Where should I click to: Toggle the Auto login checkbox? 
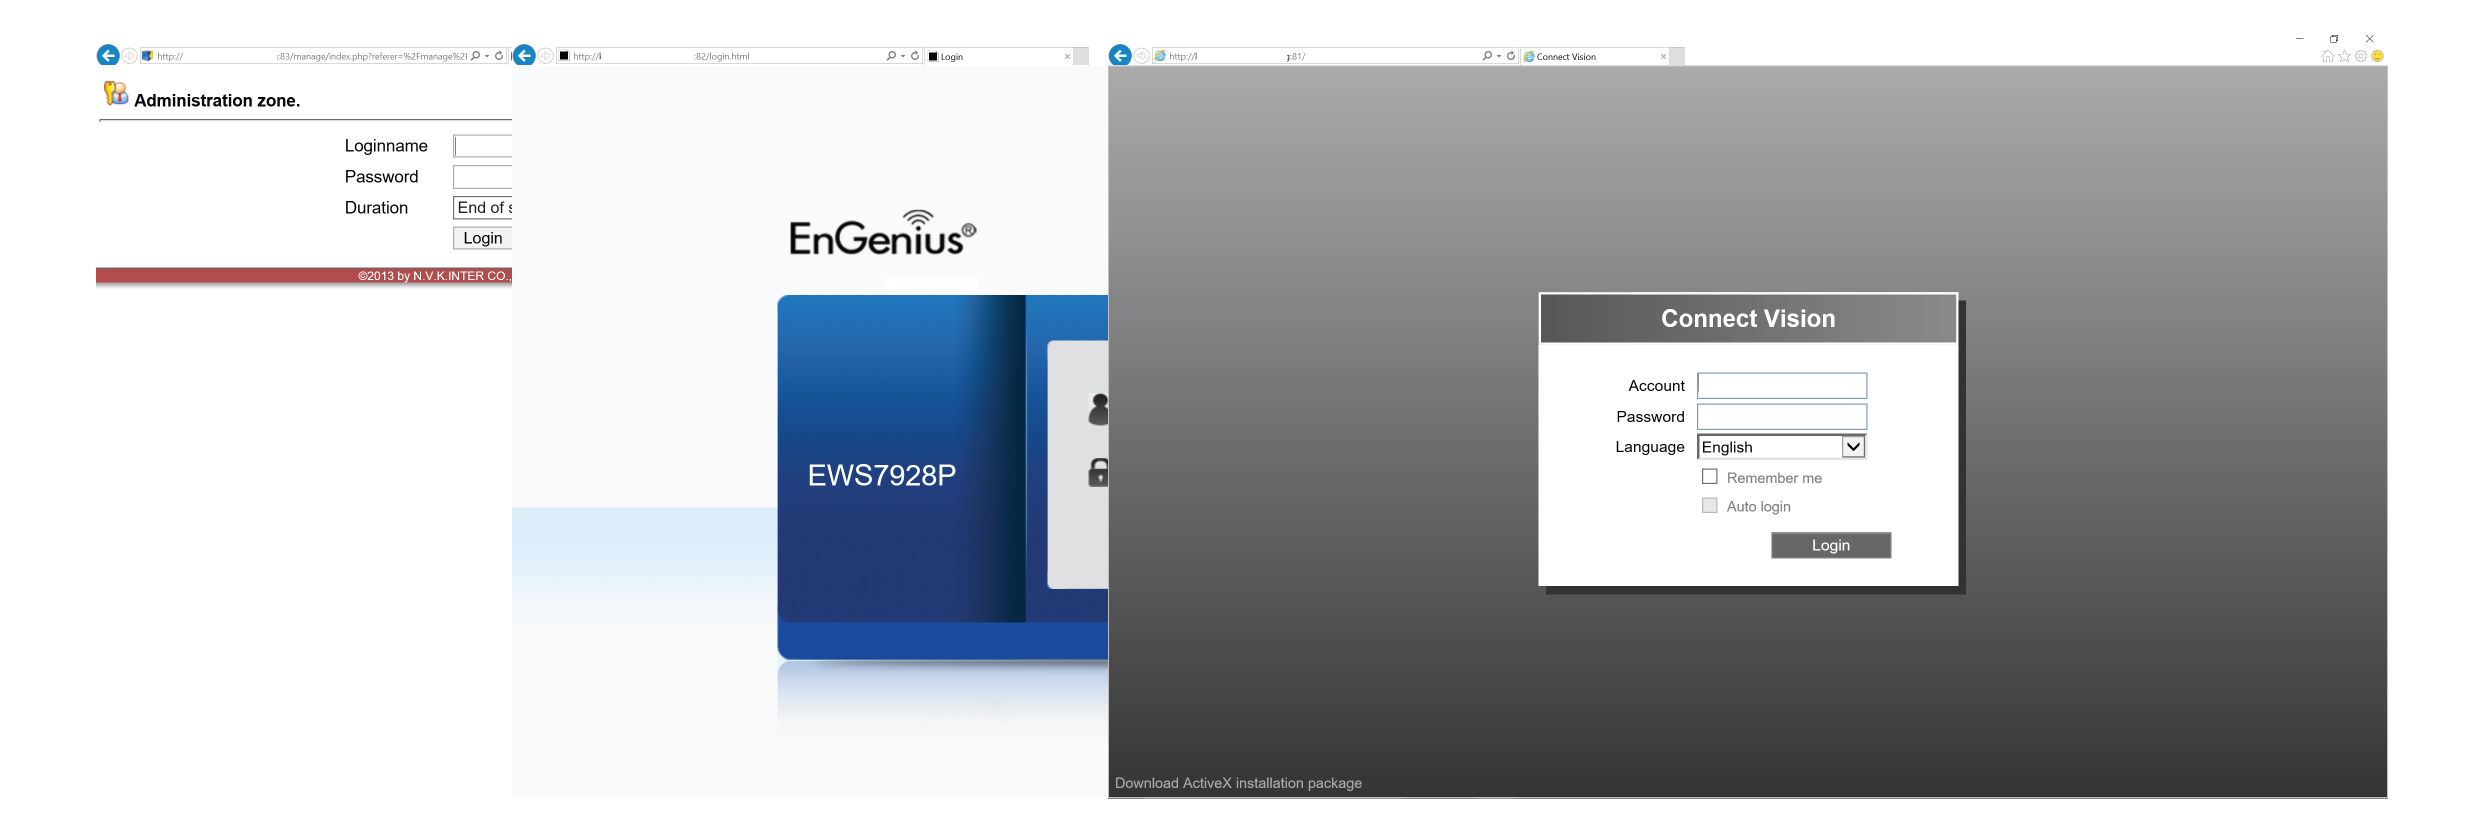(1710, 506)
